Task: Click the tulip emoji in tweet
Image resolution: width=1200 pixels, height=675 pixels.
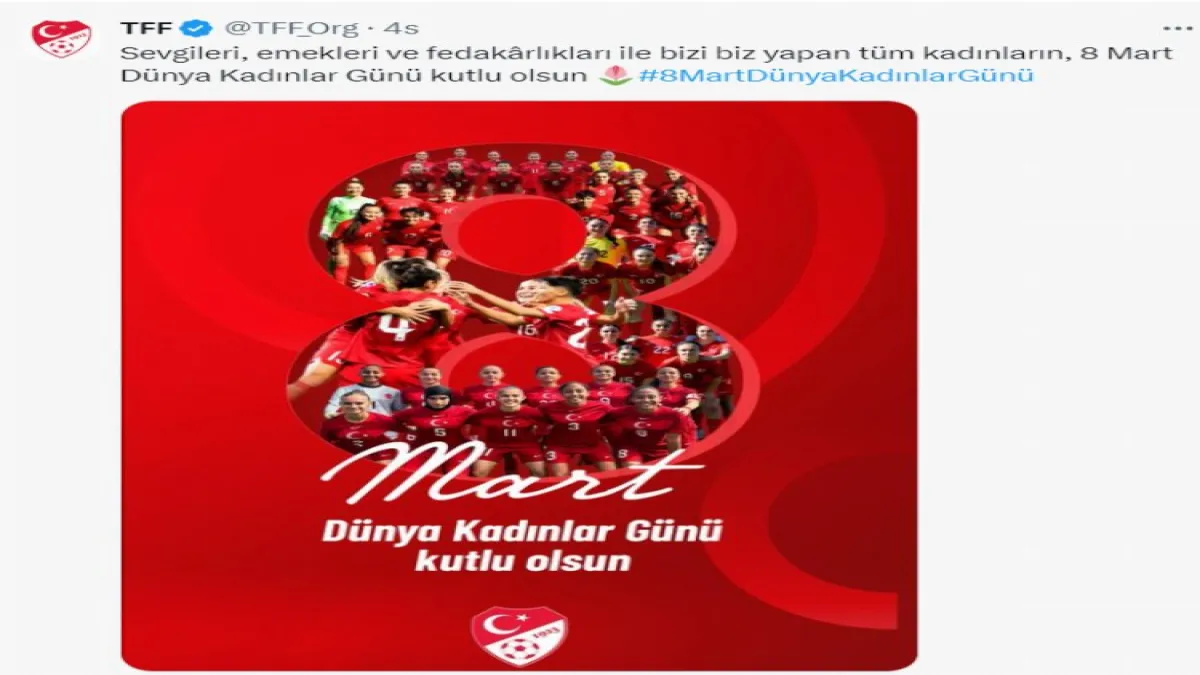Action: click(615, 75)
